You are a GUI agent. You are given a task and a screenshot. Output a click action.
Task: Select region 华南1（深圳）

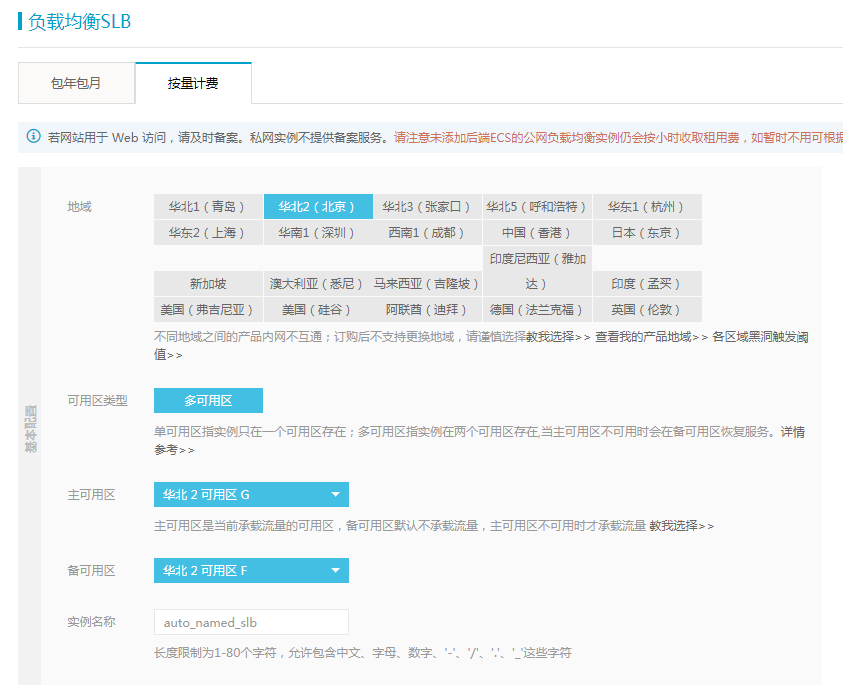tap(318, 232)
